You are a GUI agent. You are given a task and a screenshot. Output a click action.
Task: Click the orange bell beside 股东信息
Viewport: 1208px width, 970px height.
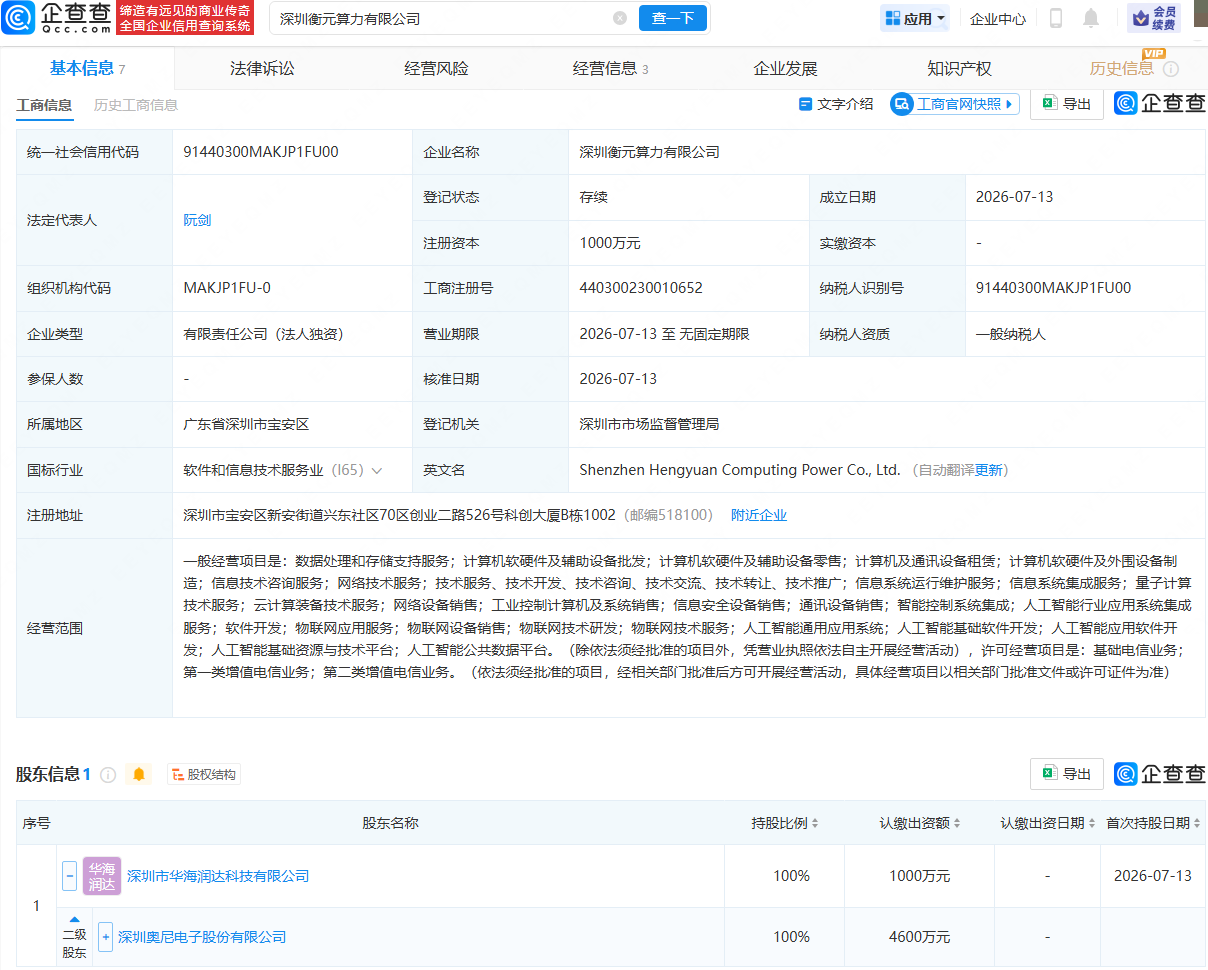139,774
